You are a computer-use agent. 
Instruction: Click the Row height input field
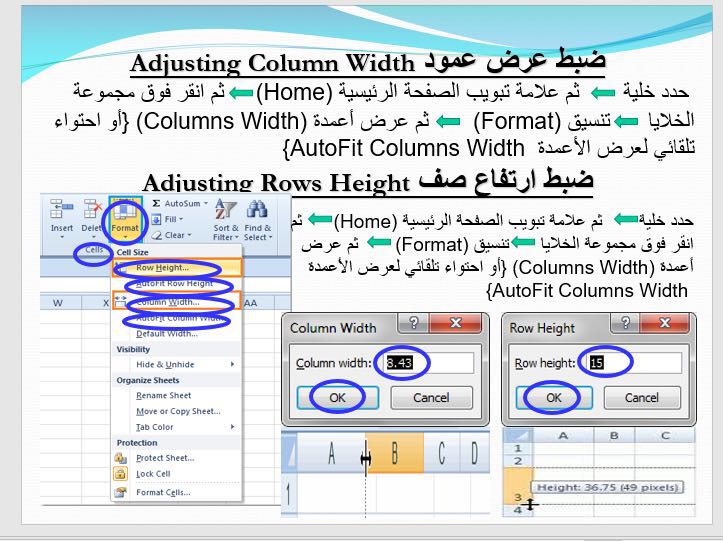(x=631, y=363)
